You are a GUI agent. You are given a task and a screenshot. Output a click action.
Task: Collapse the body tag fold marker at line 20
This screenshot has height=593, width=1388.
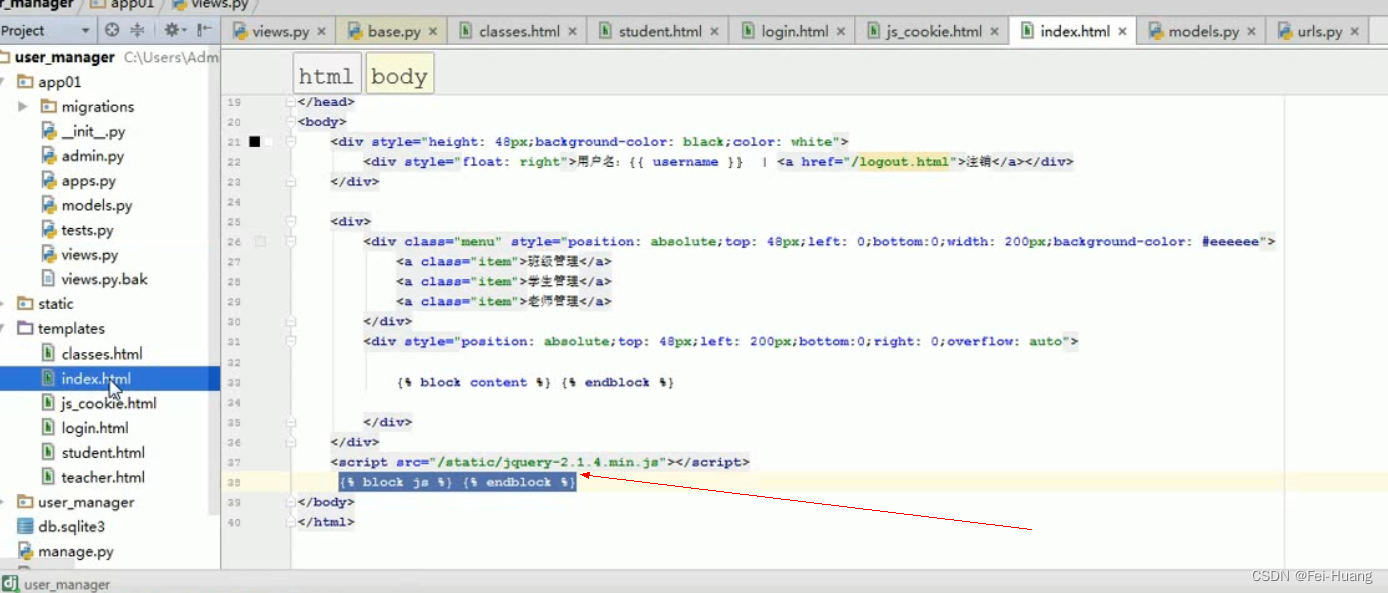[291, 122]
